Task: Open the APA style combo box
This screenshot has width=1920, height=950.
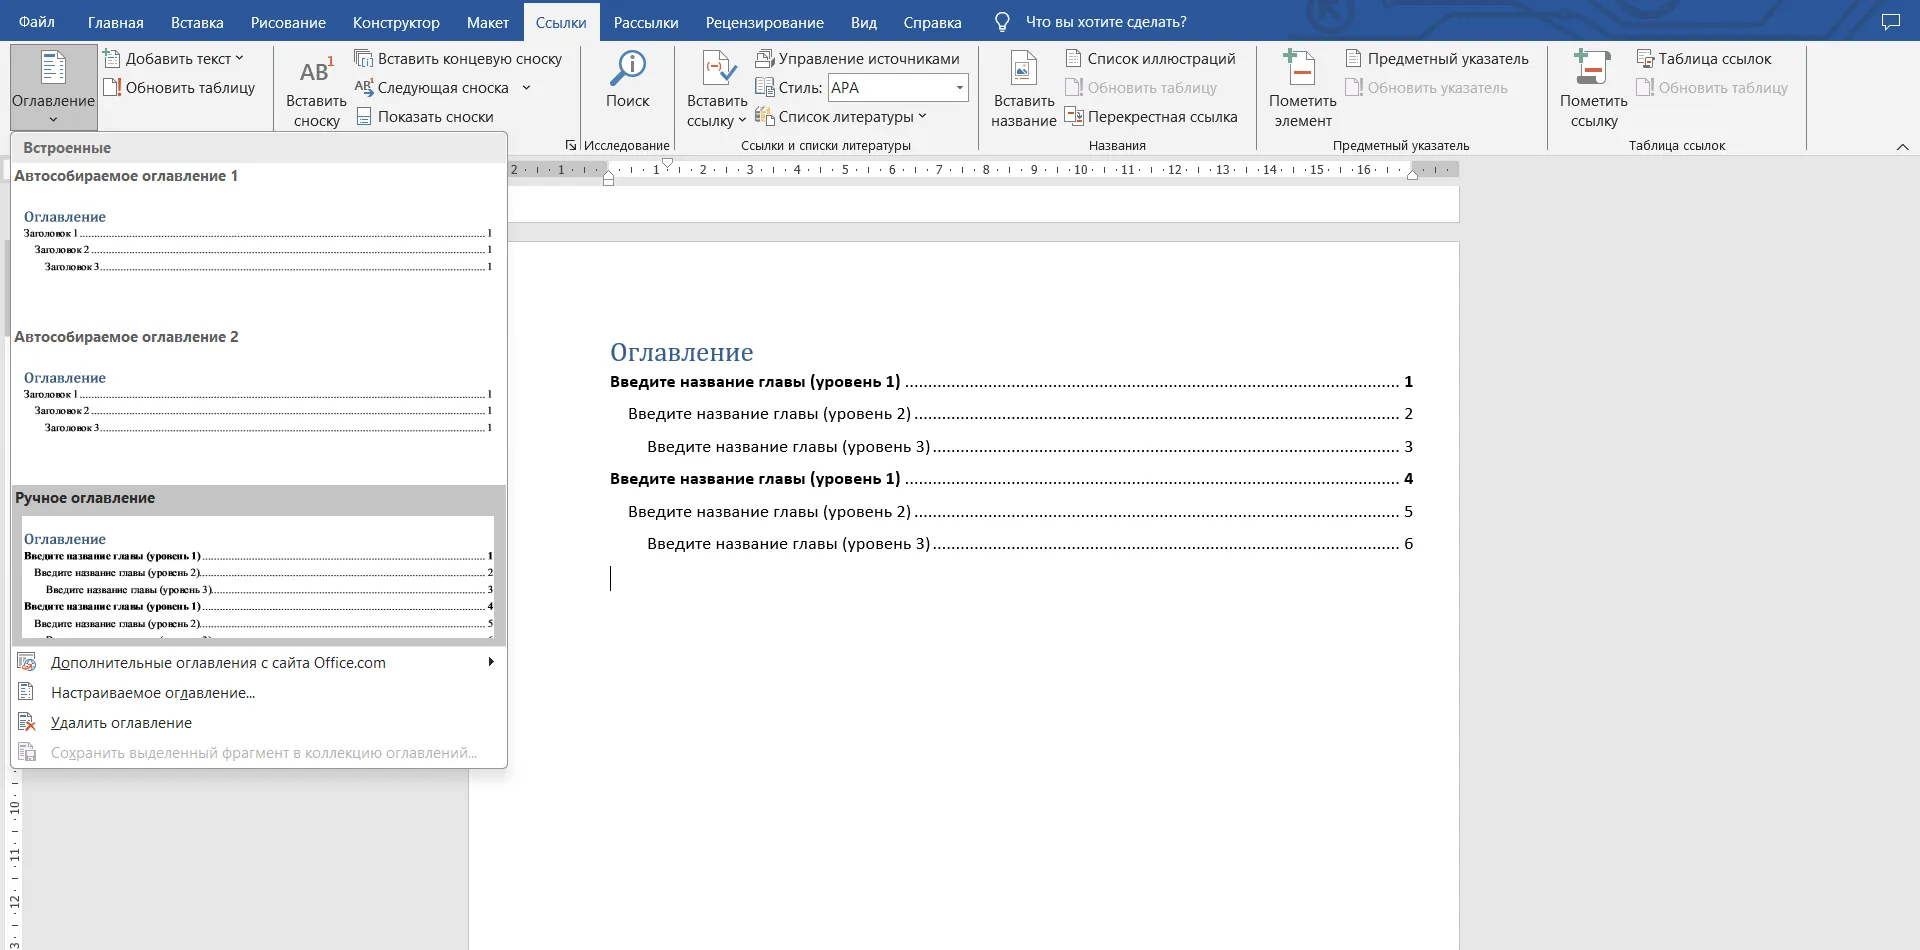Action: pos(898,88)
